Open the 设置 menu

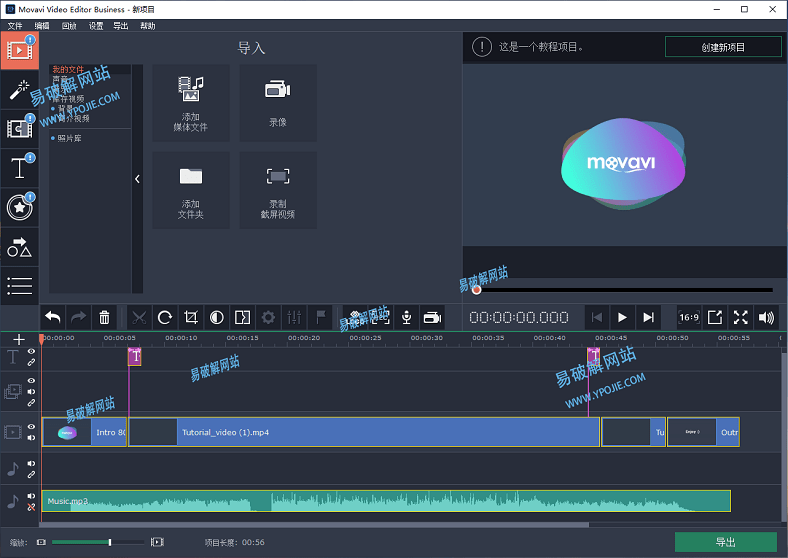tap(96, 26)
